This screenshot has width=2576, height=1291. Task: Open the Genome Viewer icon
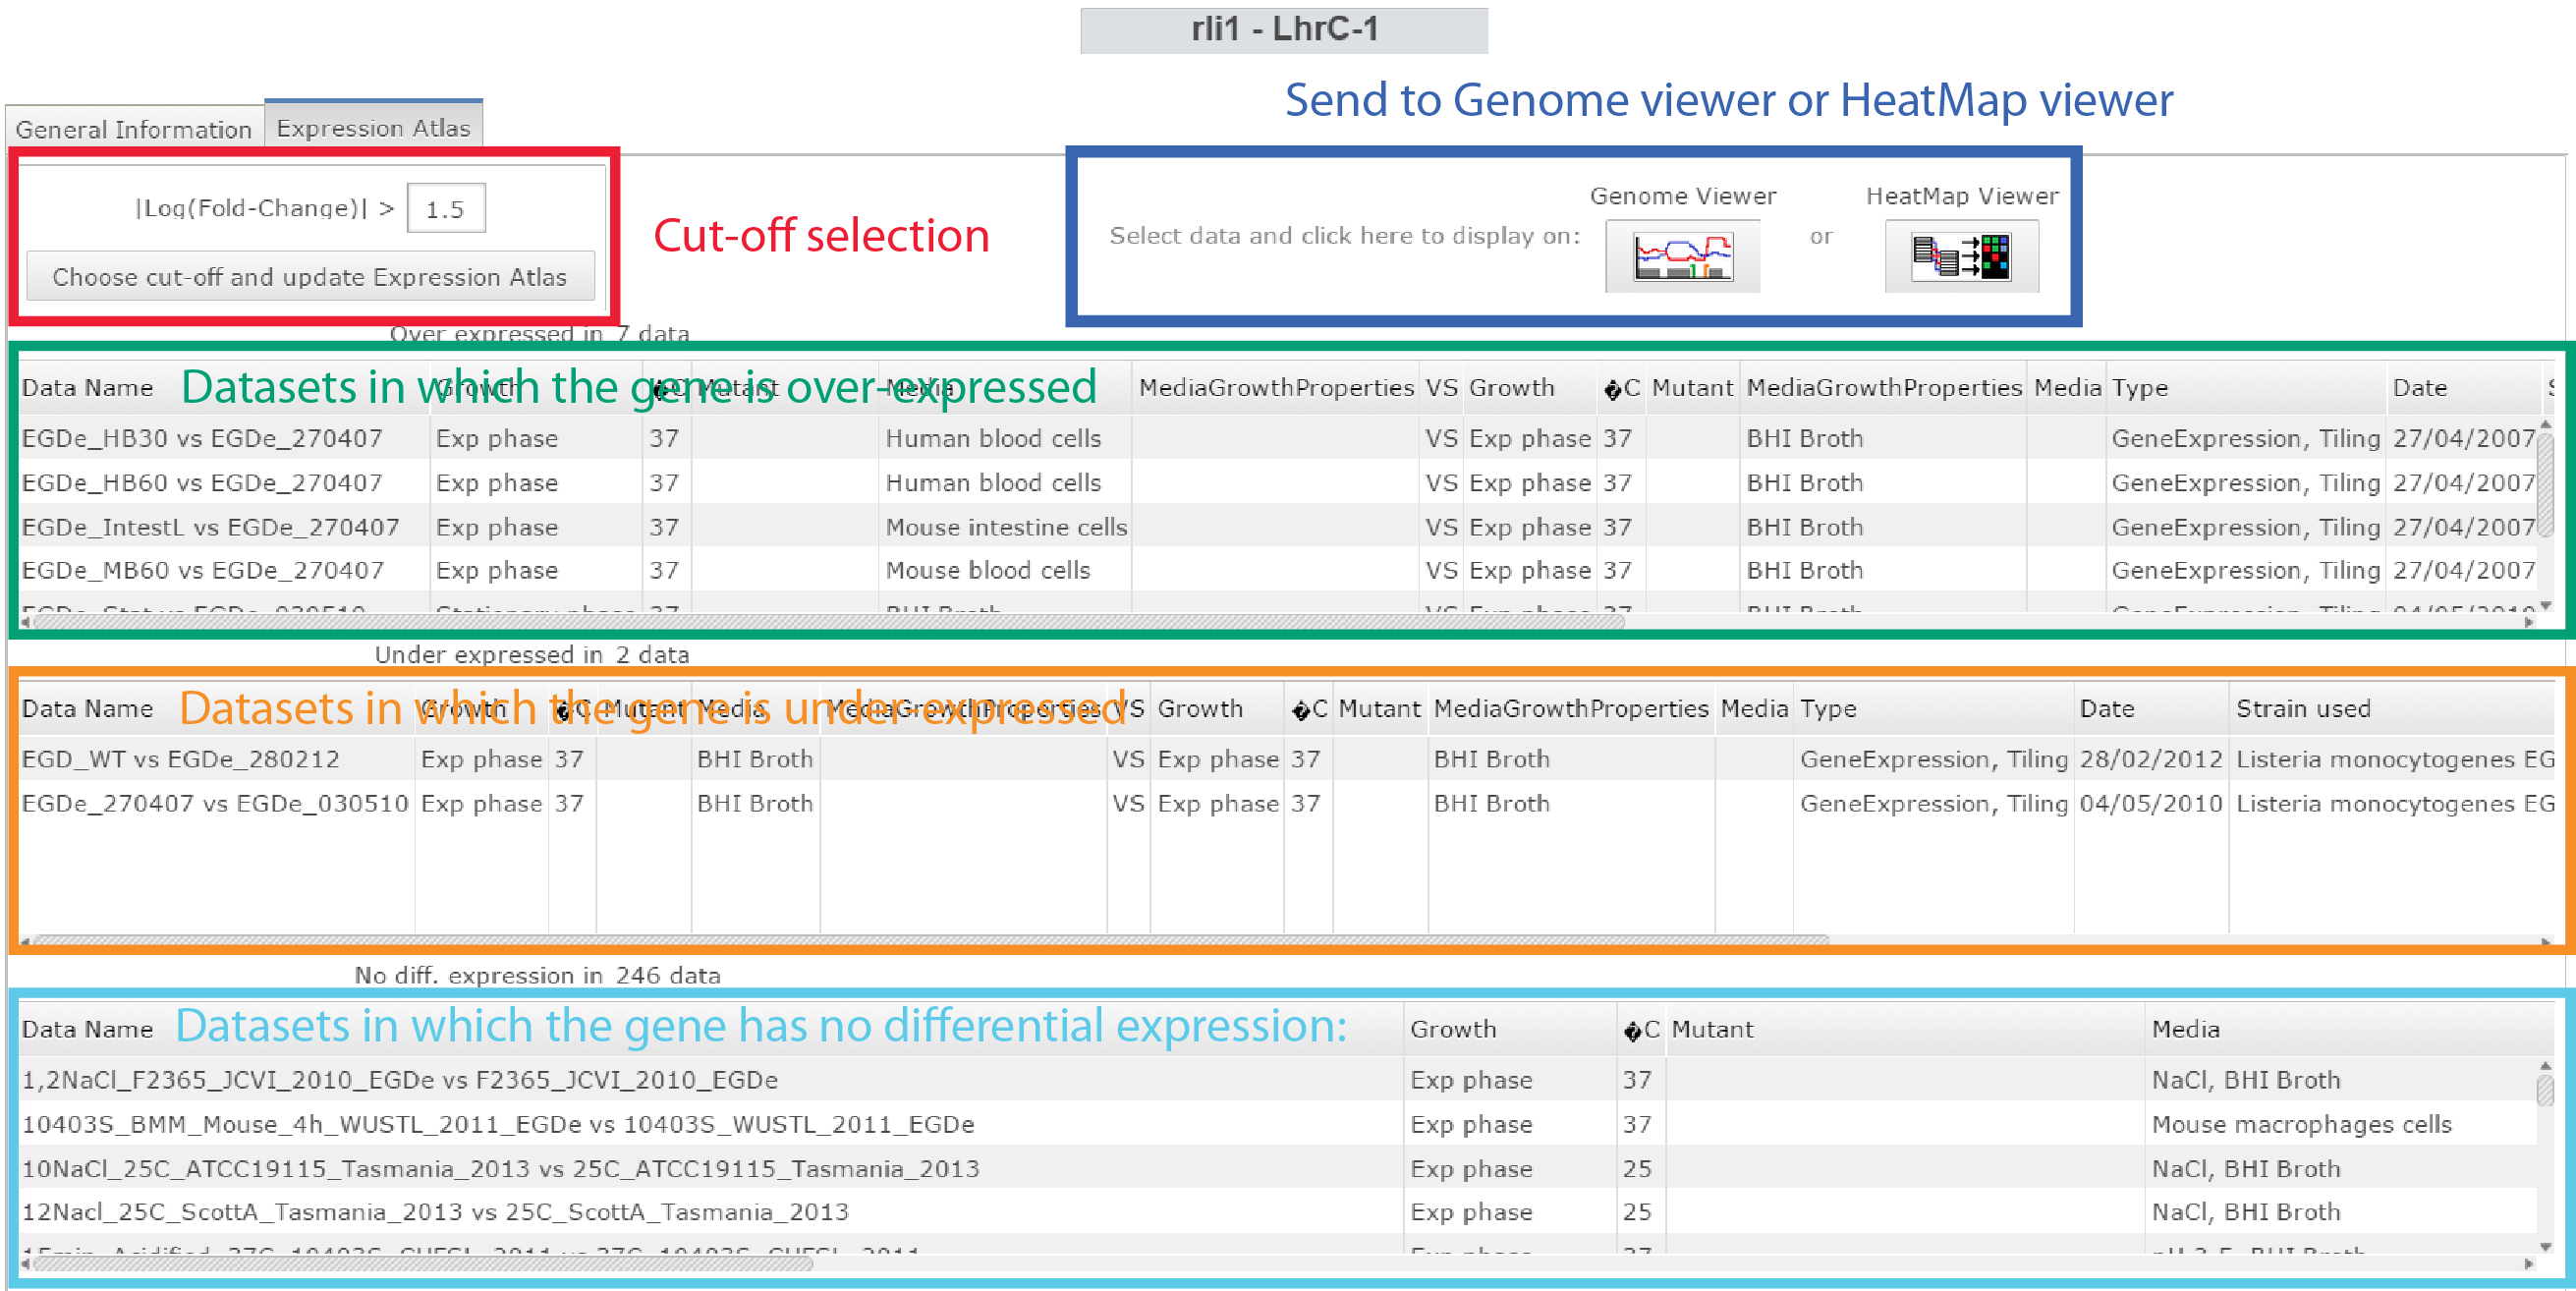click(x=1682, y=256)
